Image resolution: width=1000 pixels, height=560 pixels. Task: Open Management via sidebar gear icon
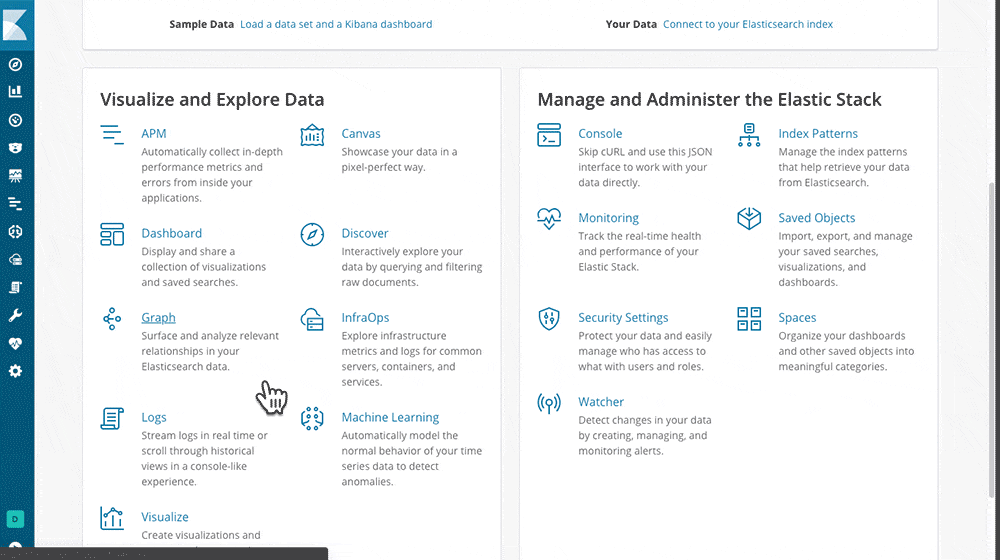(x=15, y=371)
